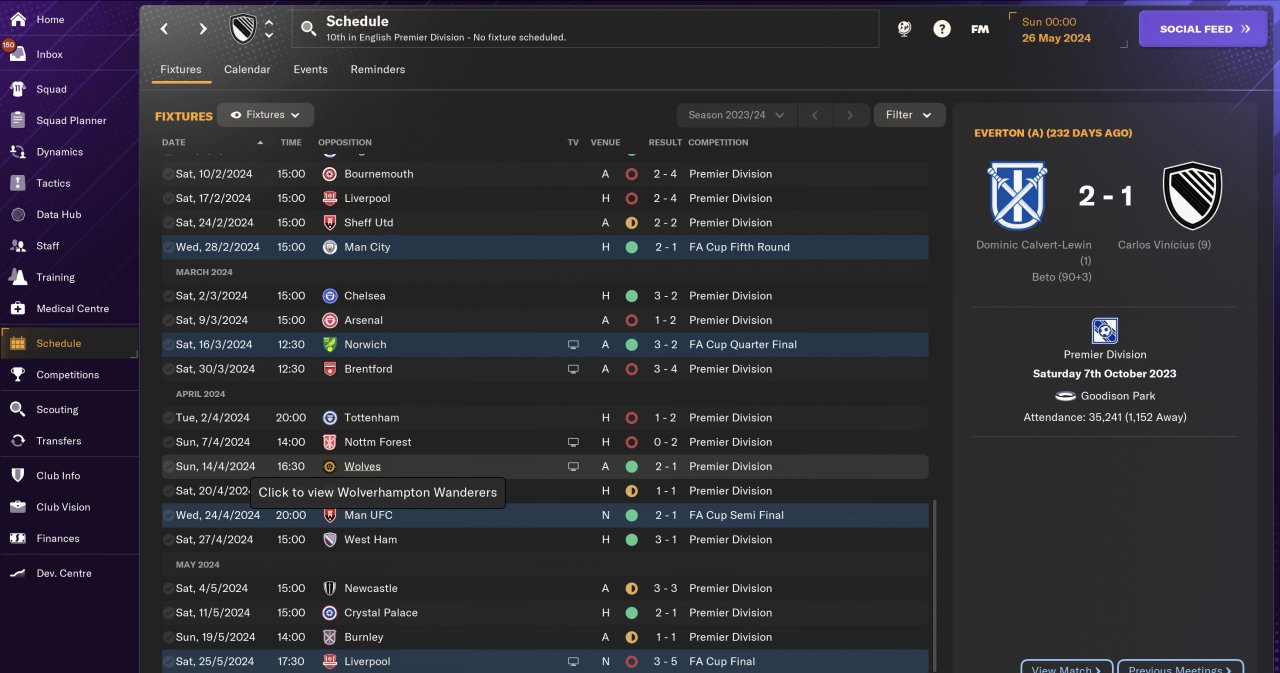This screenshot has width=1280, height=673.
Task: Click the club crest in top bar
Action: click(243, 29)
